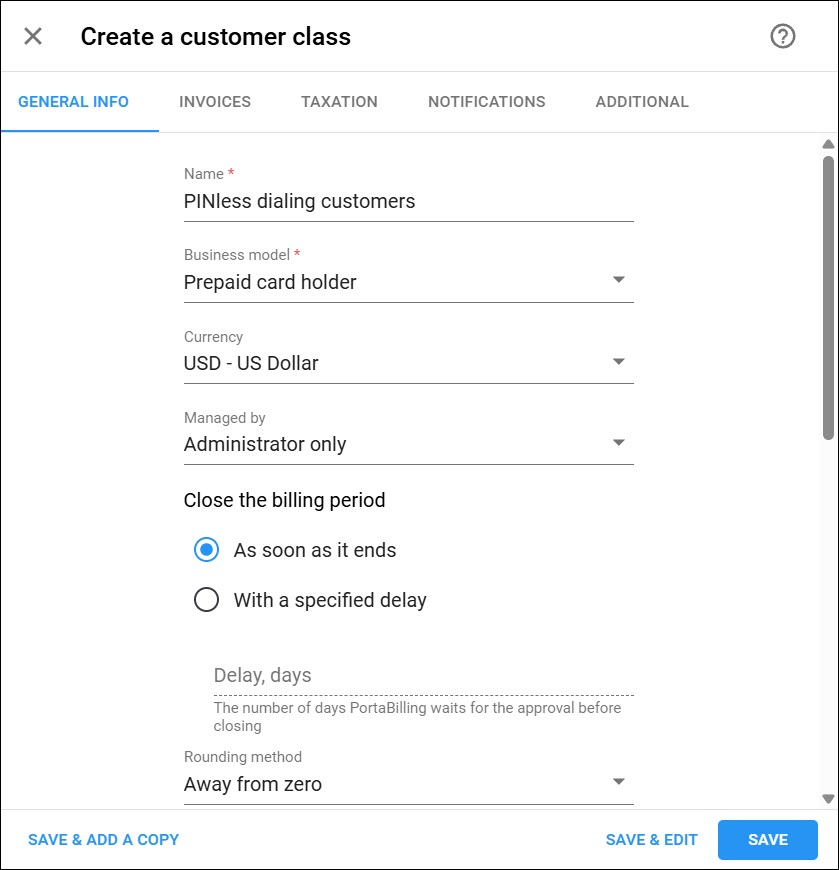The height and width of the screenshot is (870, 839).
Task: Click the scrollbar up arrow
Action: (828, 144)
